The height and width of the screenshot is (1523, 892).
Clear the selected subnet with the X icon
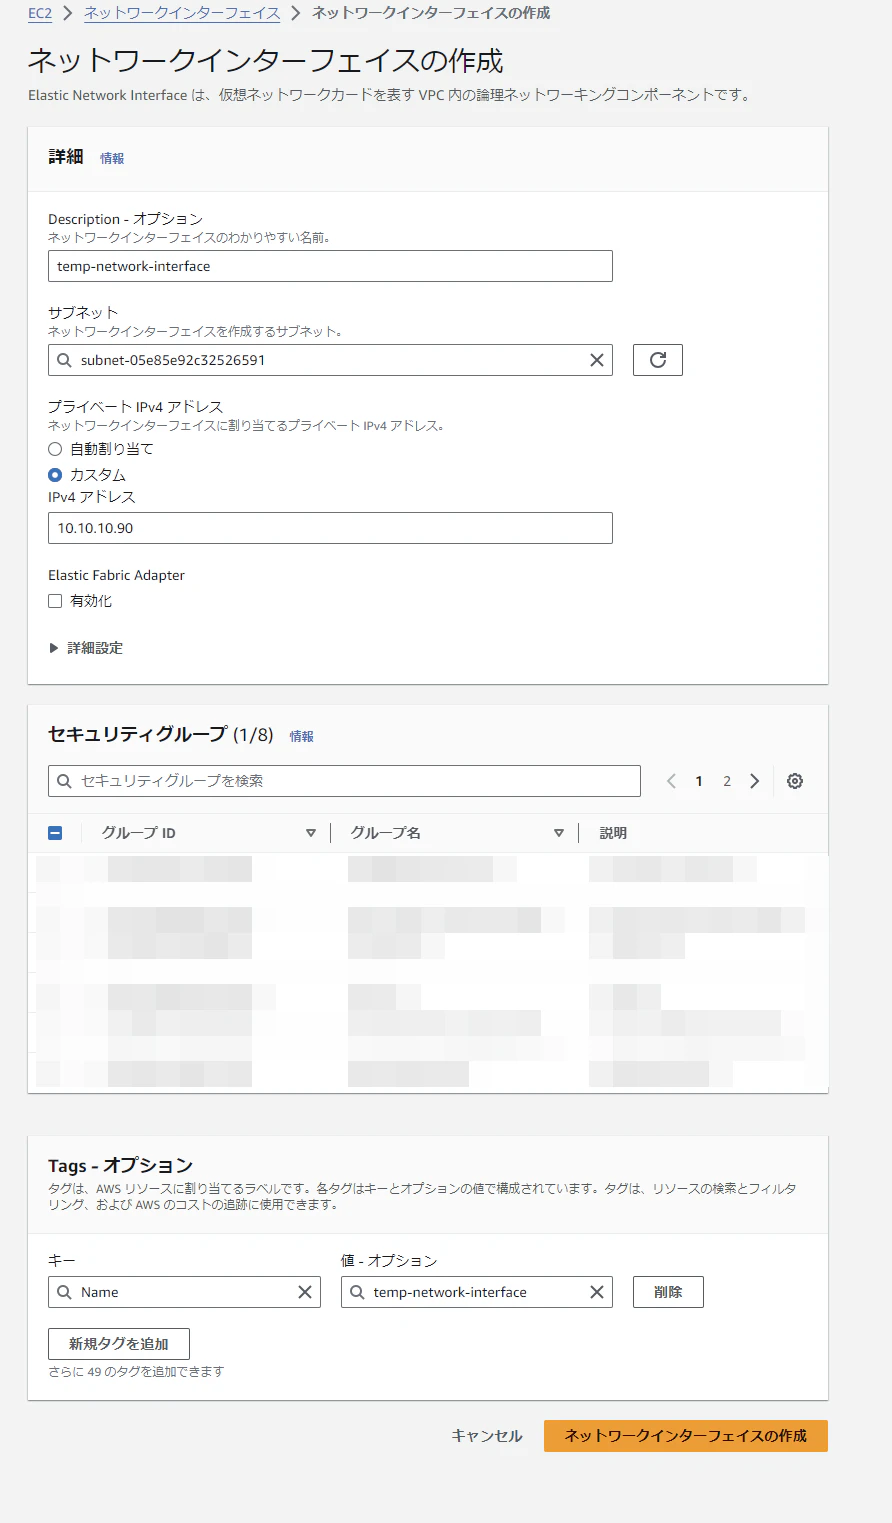(x=597, y=360)
